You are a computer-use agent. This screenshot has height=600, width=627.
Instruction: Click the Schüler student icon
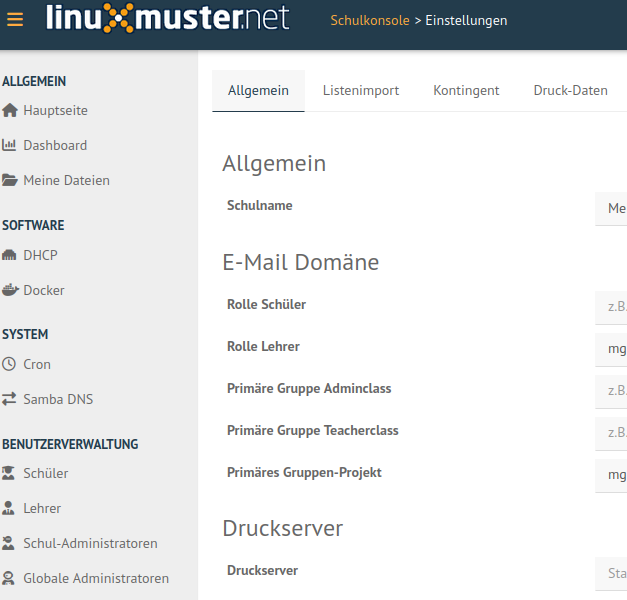pos(10,473)
